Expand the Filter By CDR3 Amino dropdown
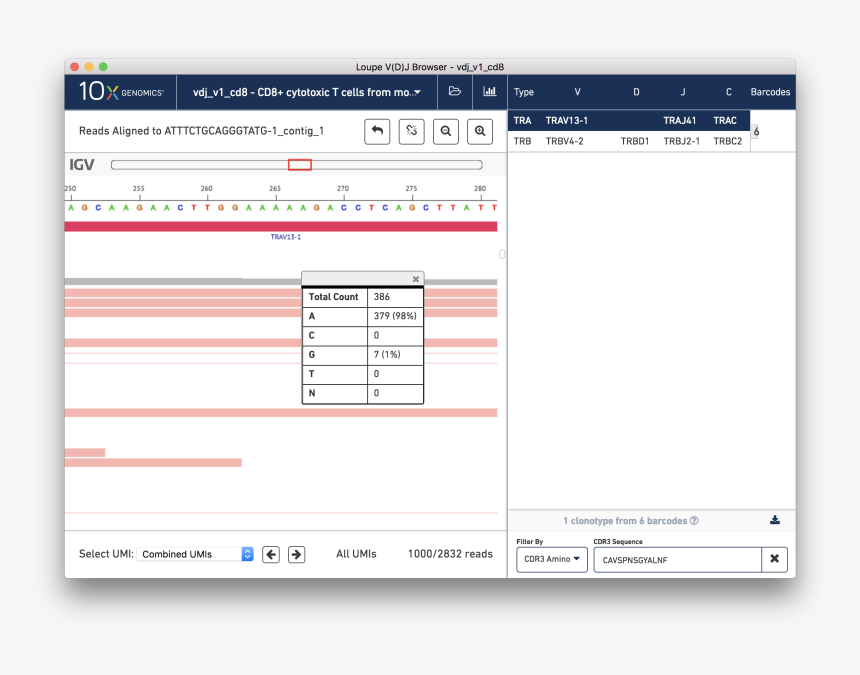This screenshot has width=860, height=675. coord(551,560)
